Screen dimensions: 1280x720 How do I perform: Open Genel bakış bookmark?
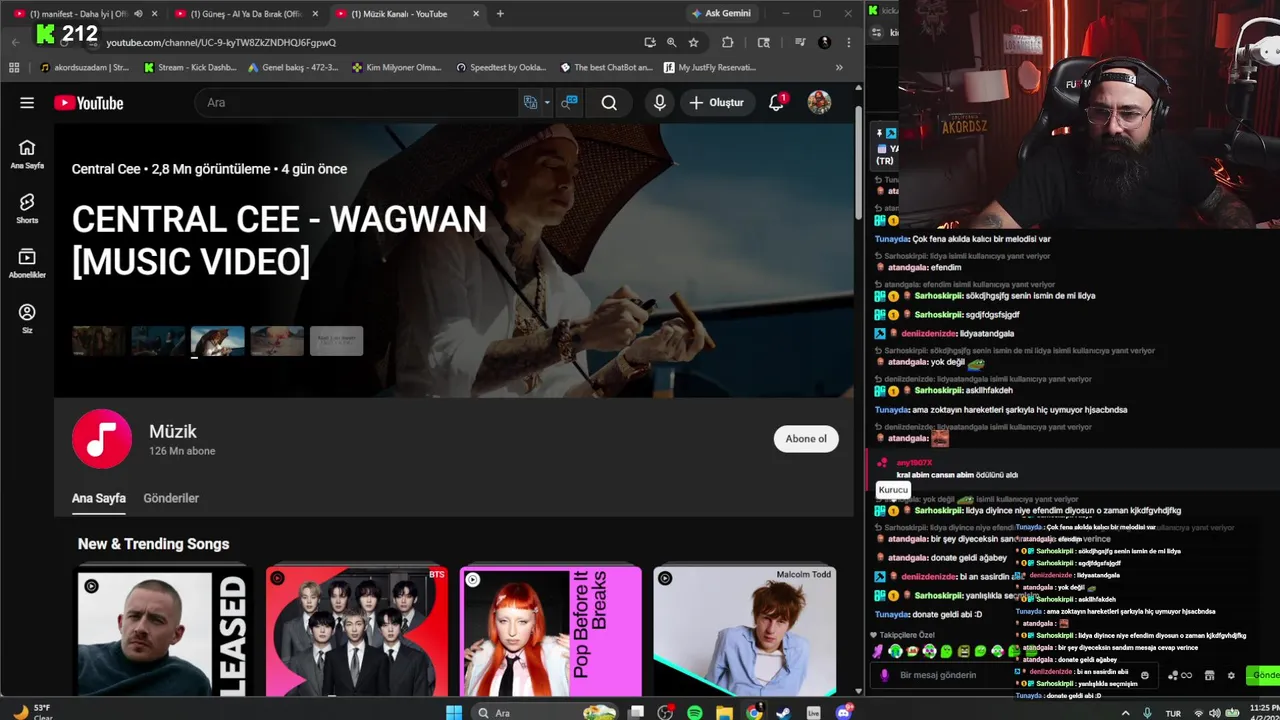coord(293,67)
